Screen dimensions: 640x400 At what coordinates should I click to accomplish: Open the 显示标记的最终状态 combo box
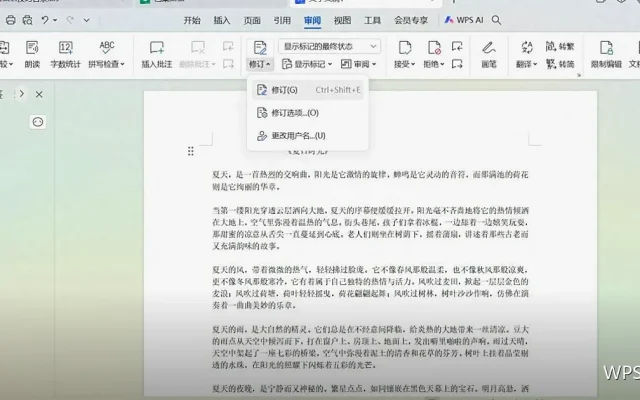coord(330,46)
